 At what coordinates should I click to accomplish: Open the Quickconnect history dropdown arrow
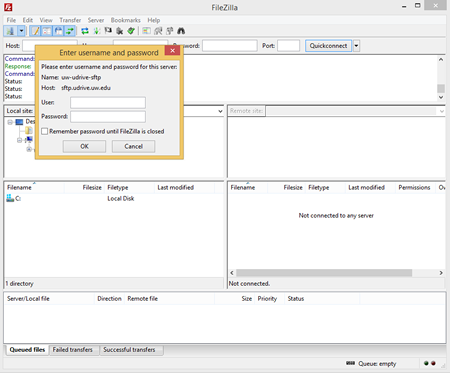[356, 46]
